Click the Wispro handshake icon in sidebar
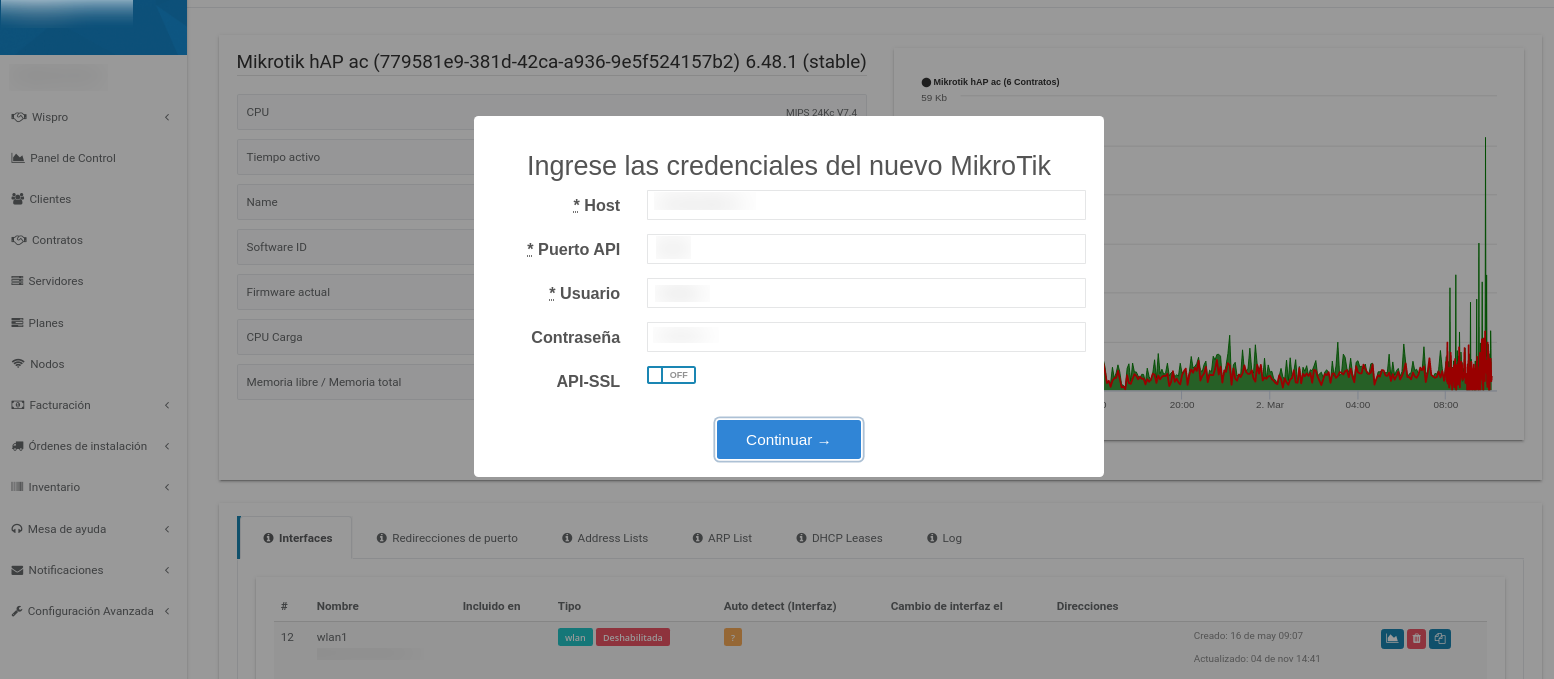Image resolution: width=1554 pixels, height=679 pixels. click(18, 117)
